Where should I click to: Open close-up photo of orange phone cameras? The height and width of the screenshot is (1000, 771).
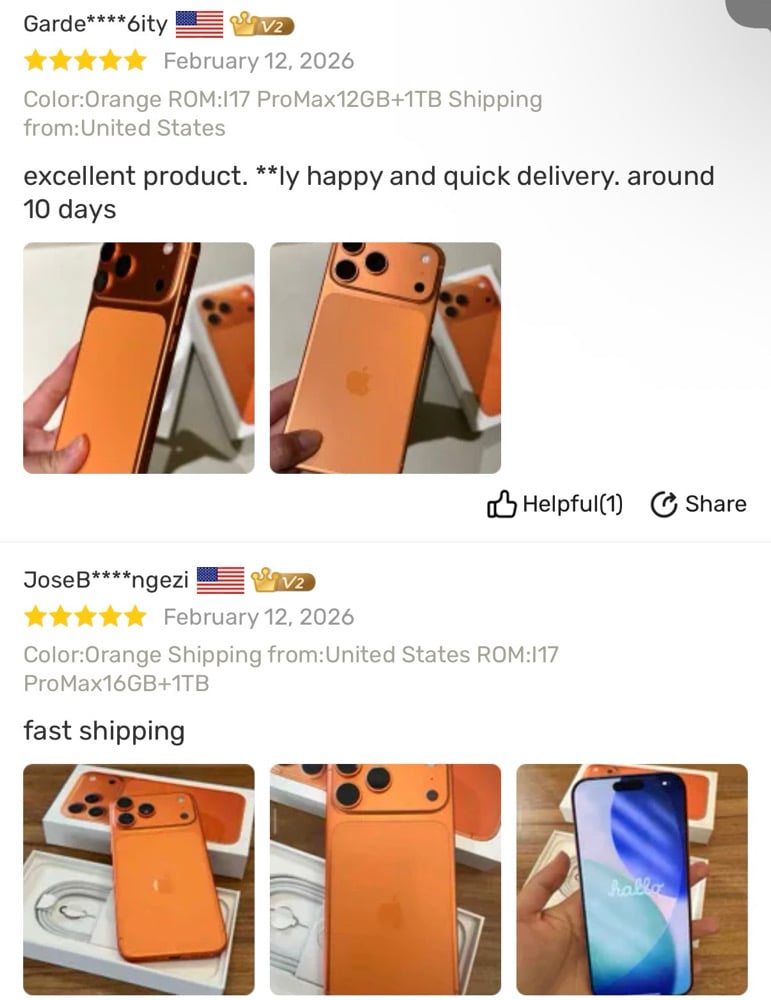click(385, 879)
